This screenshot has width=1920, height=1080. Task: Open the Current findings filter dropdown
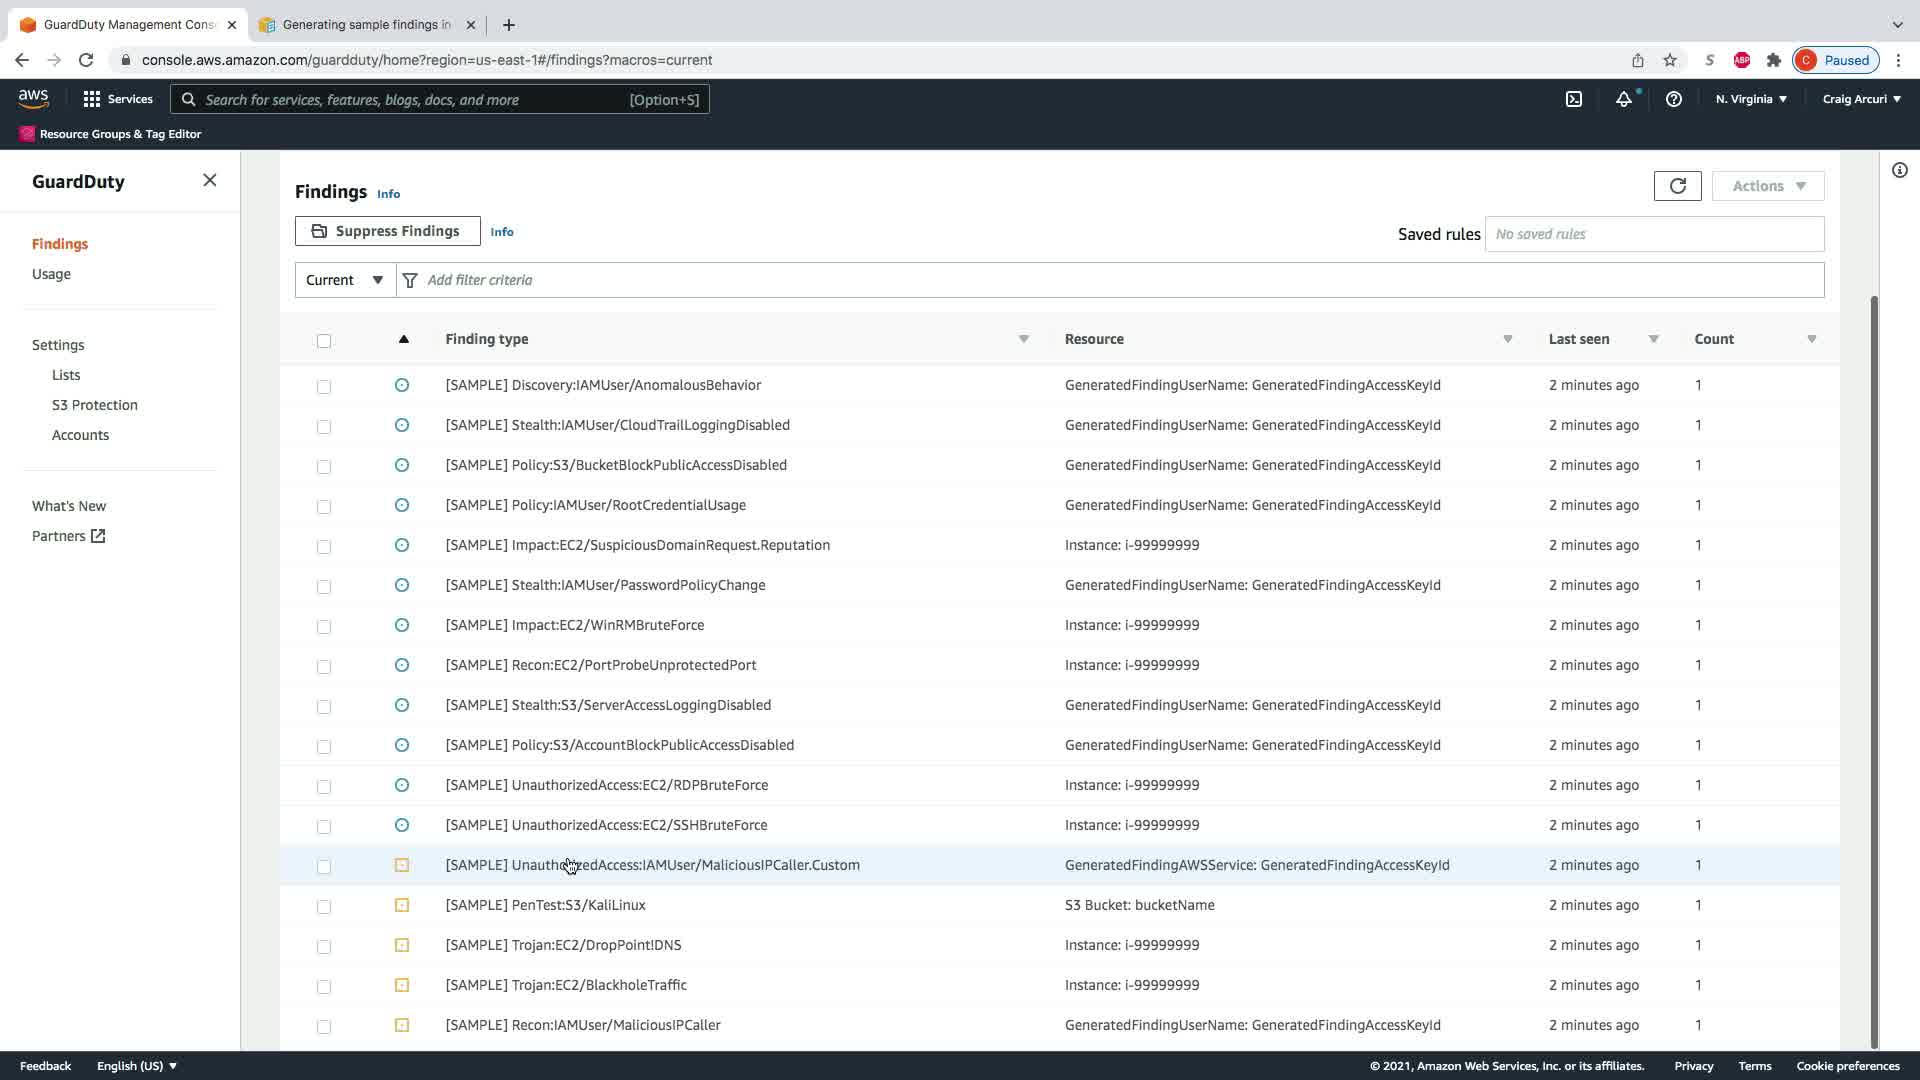[x=345, y=280]
